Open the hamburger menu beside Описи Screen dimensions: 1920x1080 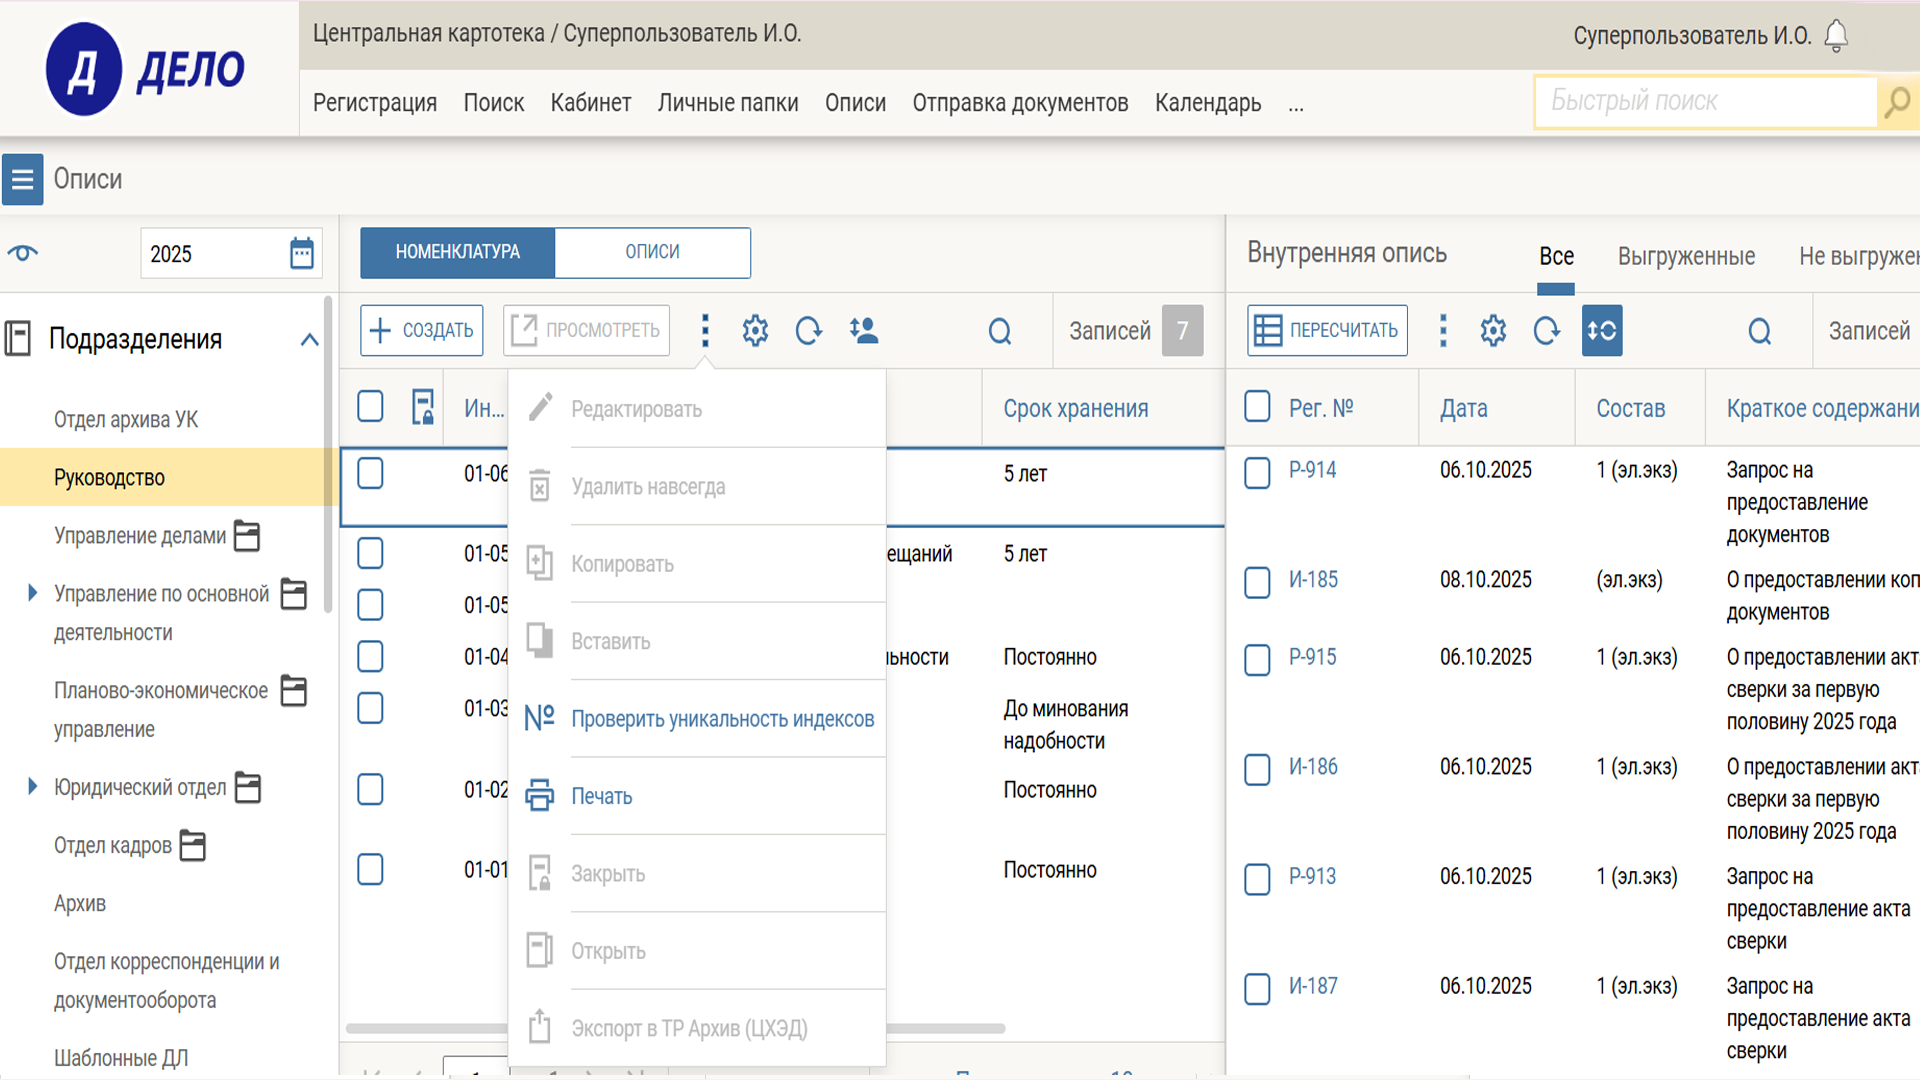point(22,180)
